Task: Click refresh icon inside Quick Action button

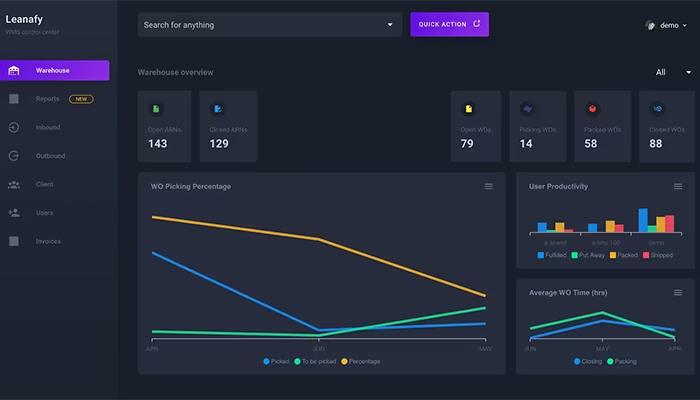Action: coord(477,24)
